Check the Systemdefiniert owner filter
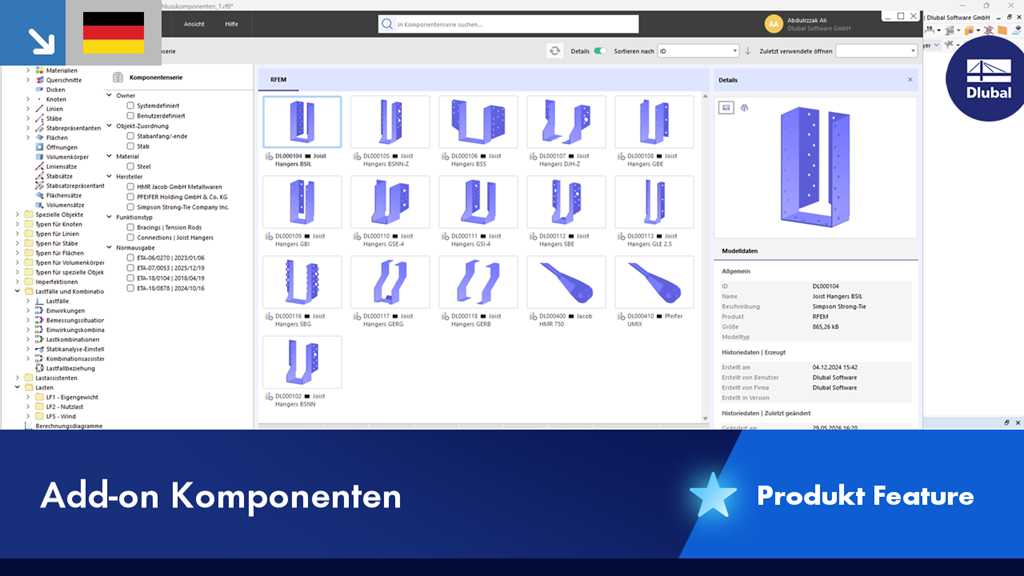This screenshot has height=576, width=1024. click(x=131, y=105)
